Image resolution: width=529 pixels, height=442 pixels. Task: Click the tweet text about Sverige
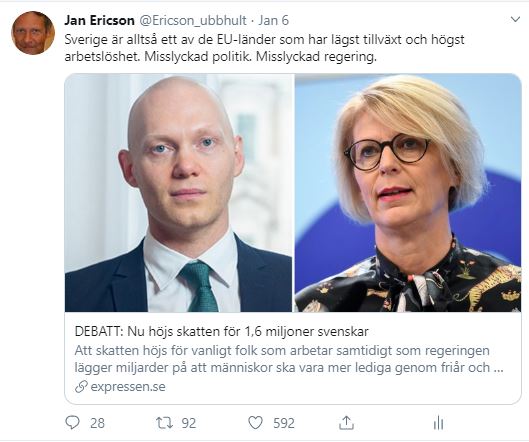264,48
